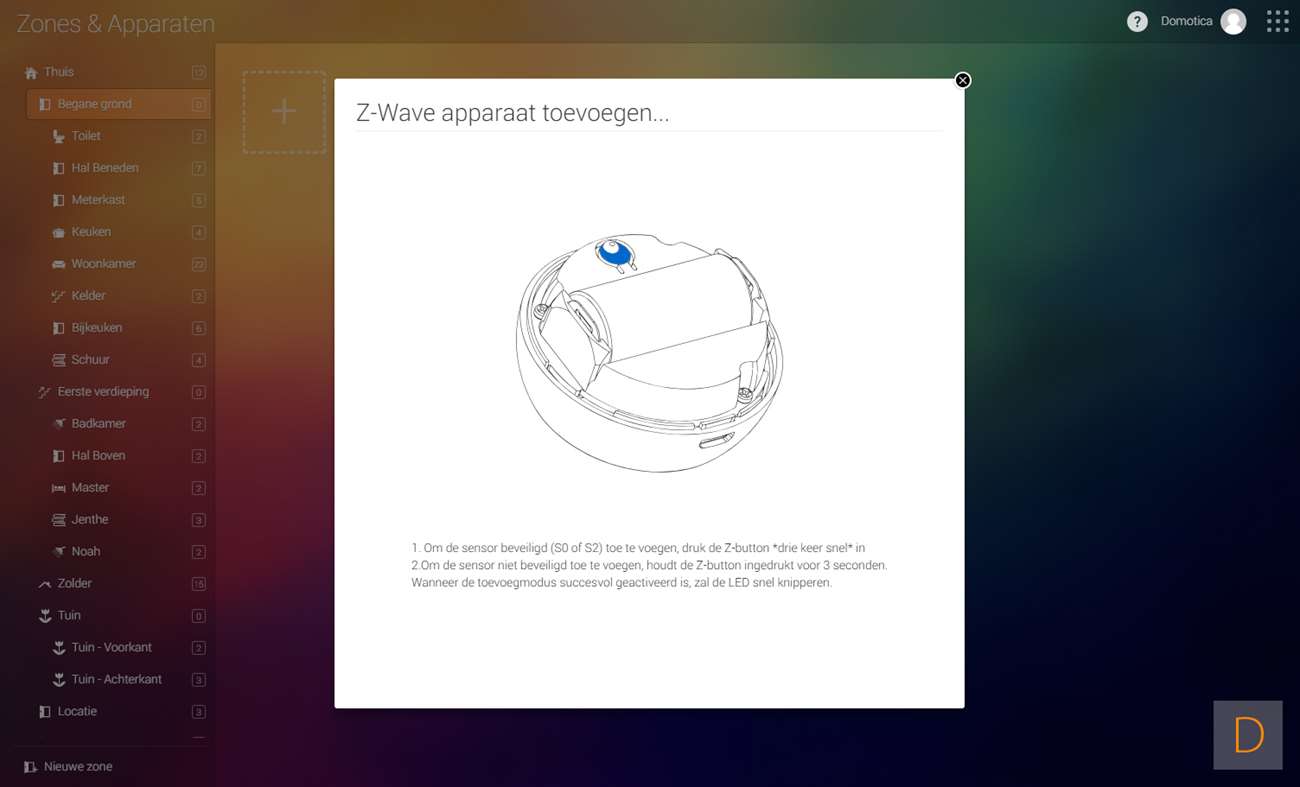Click the Z-Wave apparaat toevoegen heading

pos(513,113)
